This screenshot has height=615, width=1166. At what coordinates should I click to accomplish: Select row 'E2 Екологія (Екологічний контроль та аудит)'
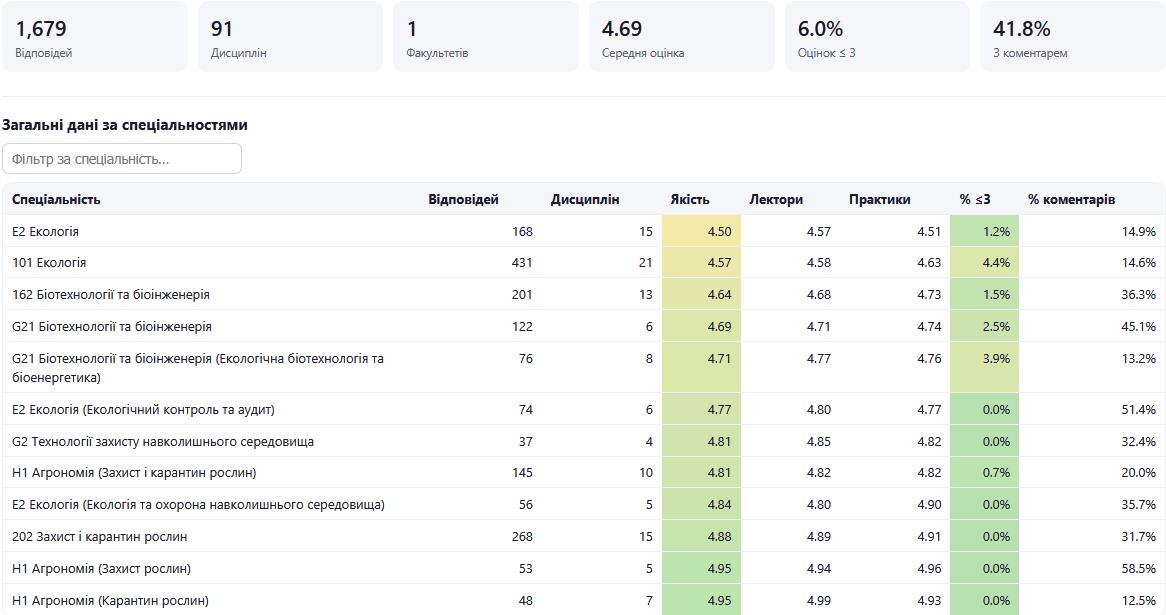click(583, 409)
